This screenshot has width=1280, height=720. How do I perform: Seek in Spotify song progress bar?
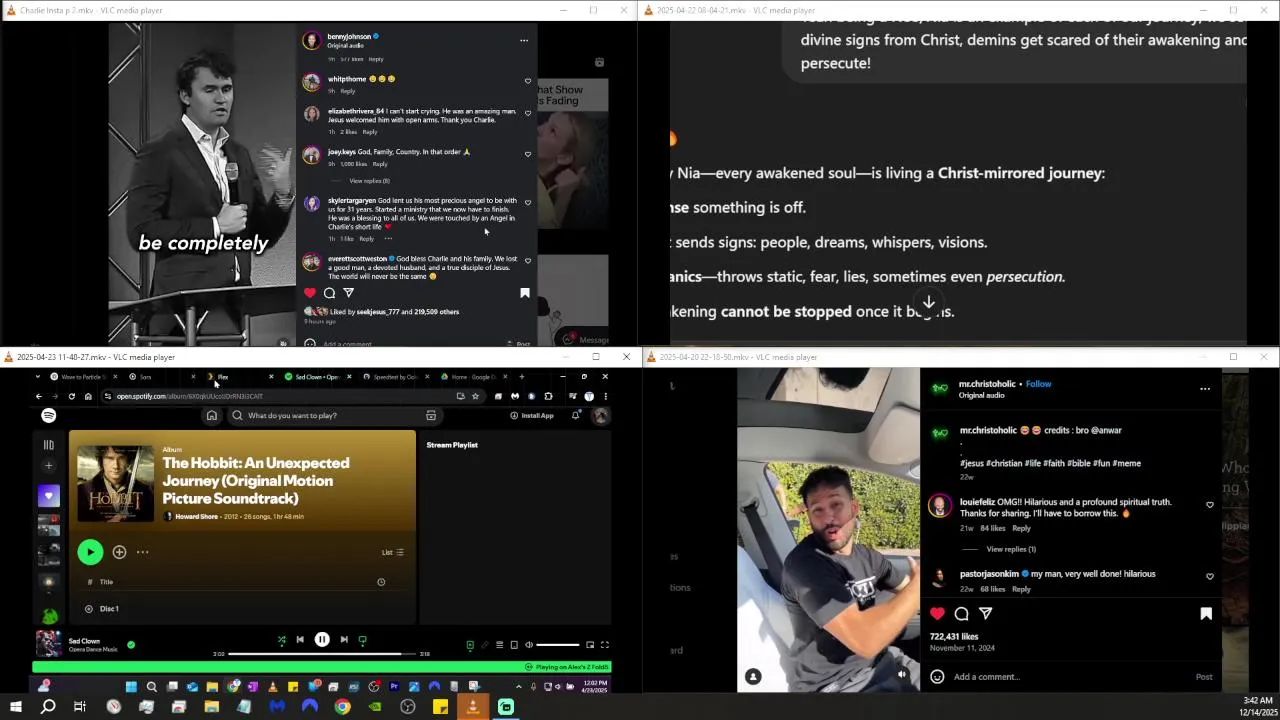[x=322, y=654]
